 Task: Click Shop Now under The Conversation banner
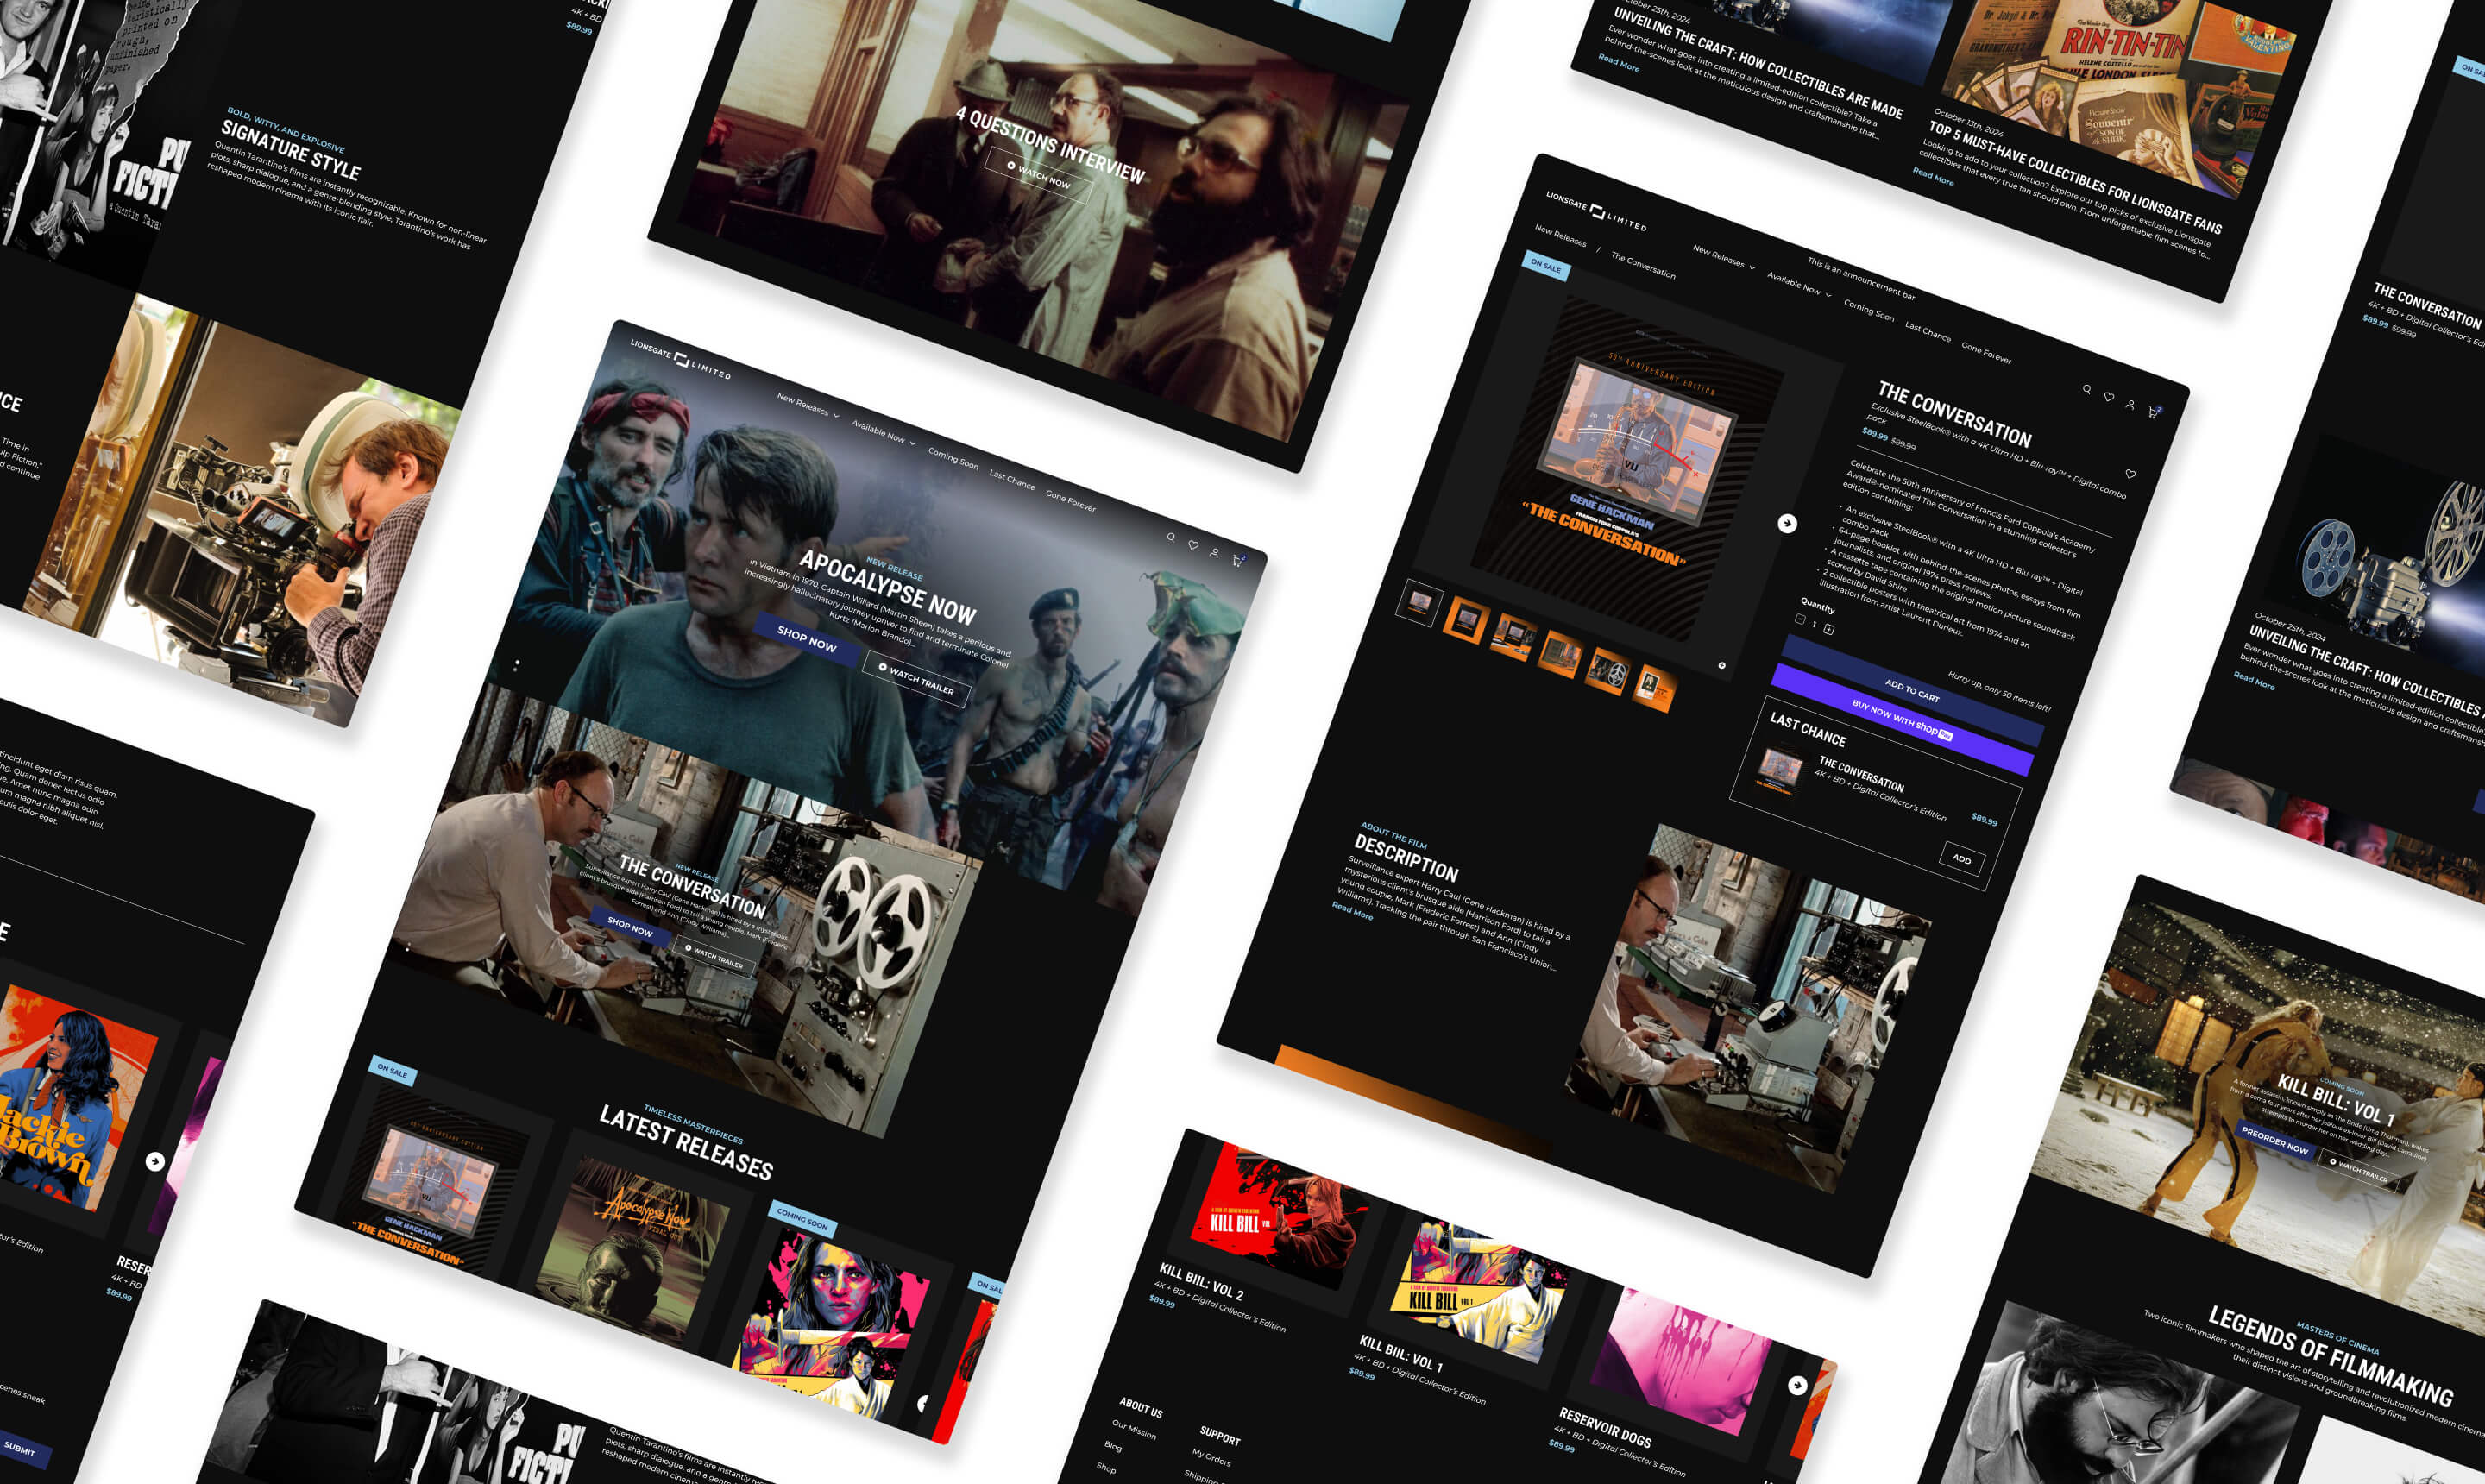[x=630, y=927]
